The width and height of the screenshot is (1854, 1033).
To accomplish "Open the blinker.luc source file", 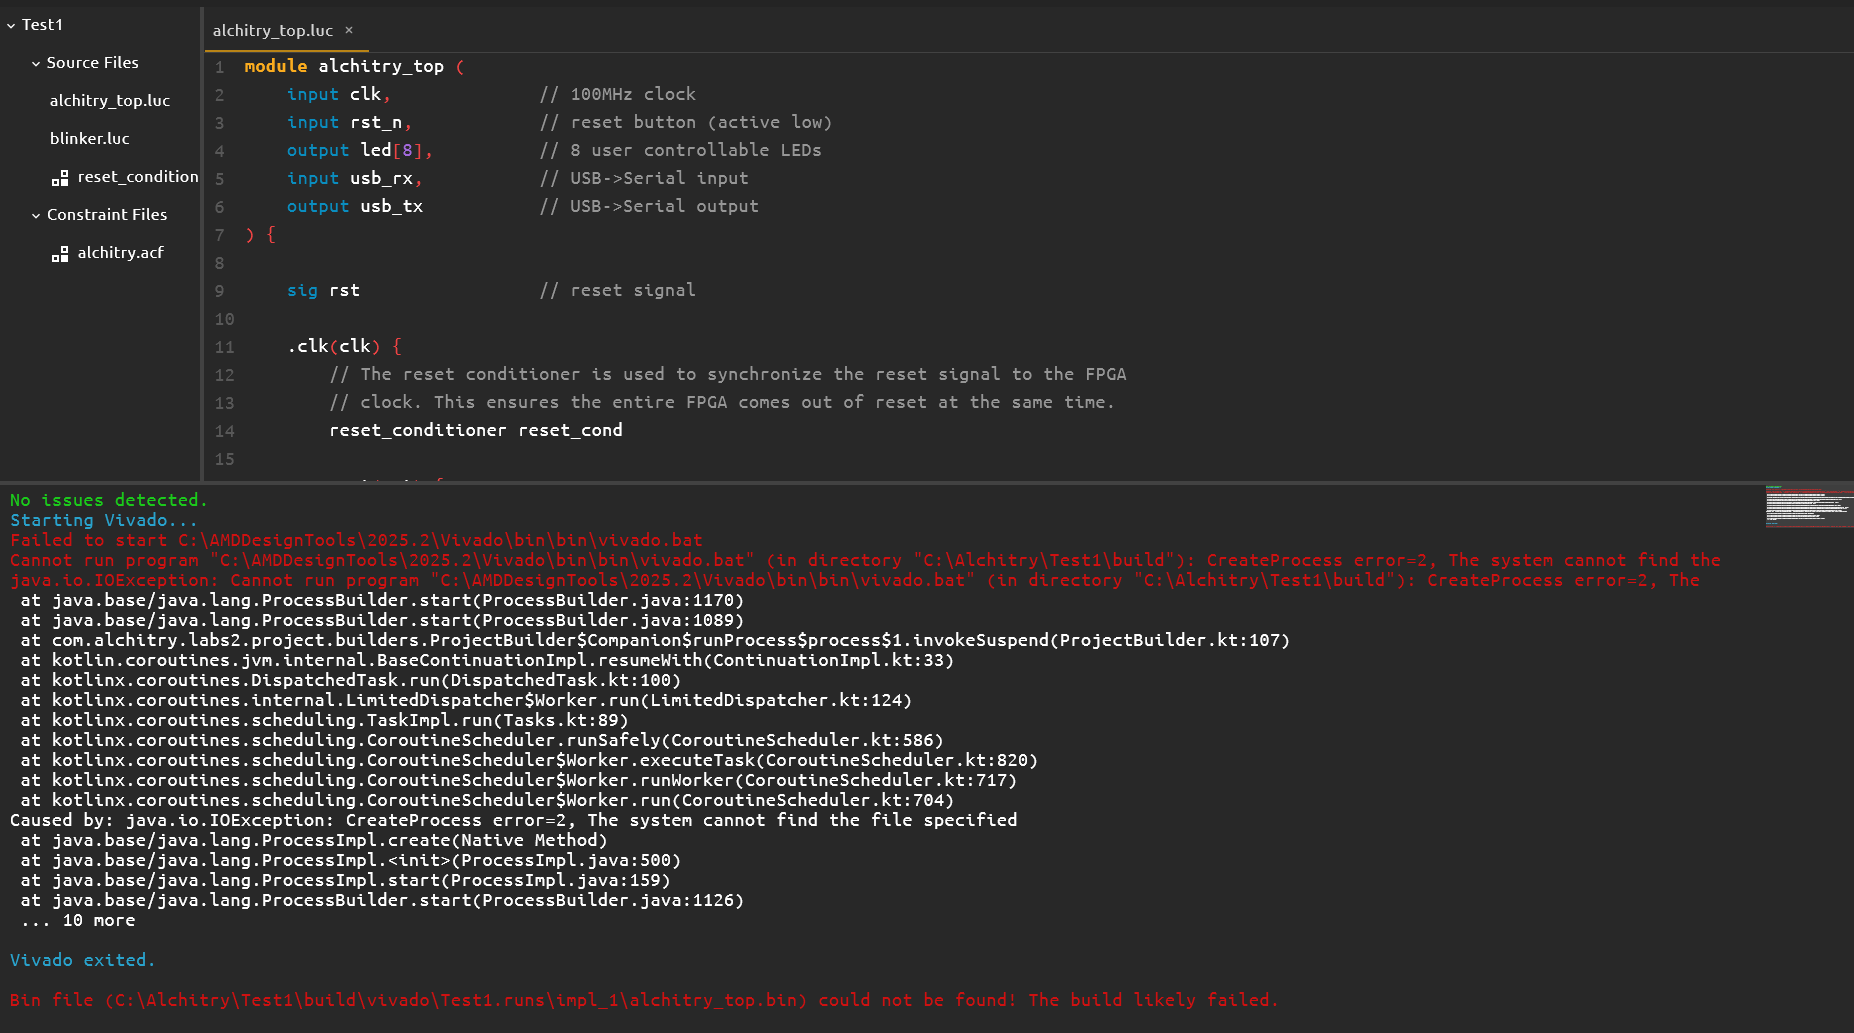I will pos(89,138).
